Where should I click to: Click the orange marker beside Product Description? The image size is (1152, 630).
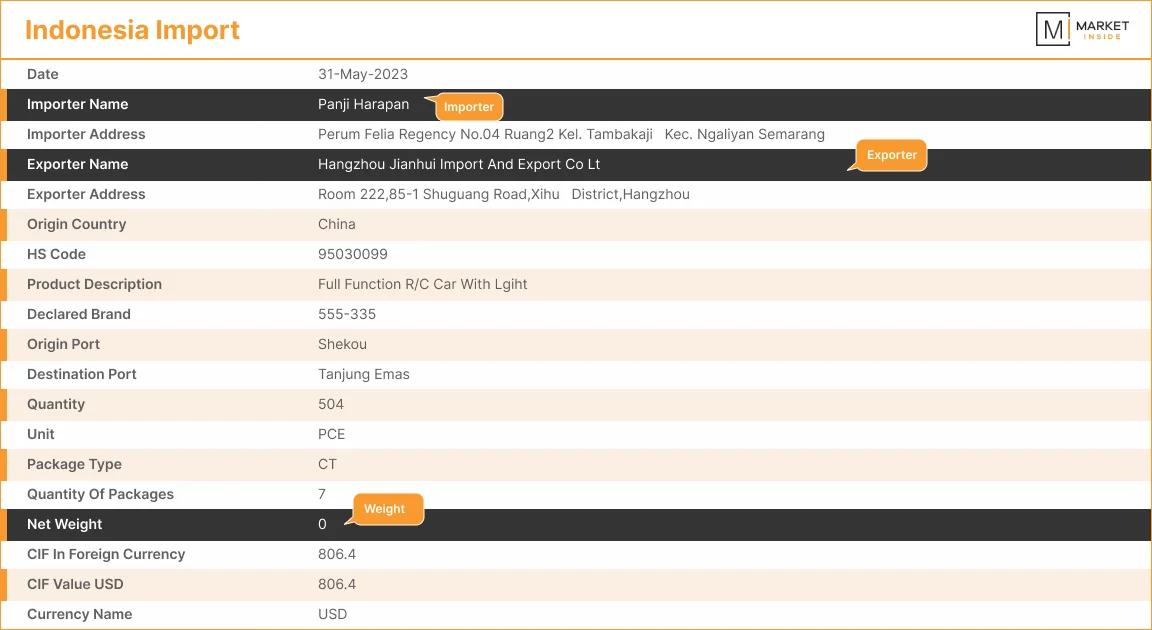point(6,283)
